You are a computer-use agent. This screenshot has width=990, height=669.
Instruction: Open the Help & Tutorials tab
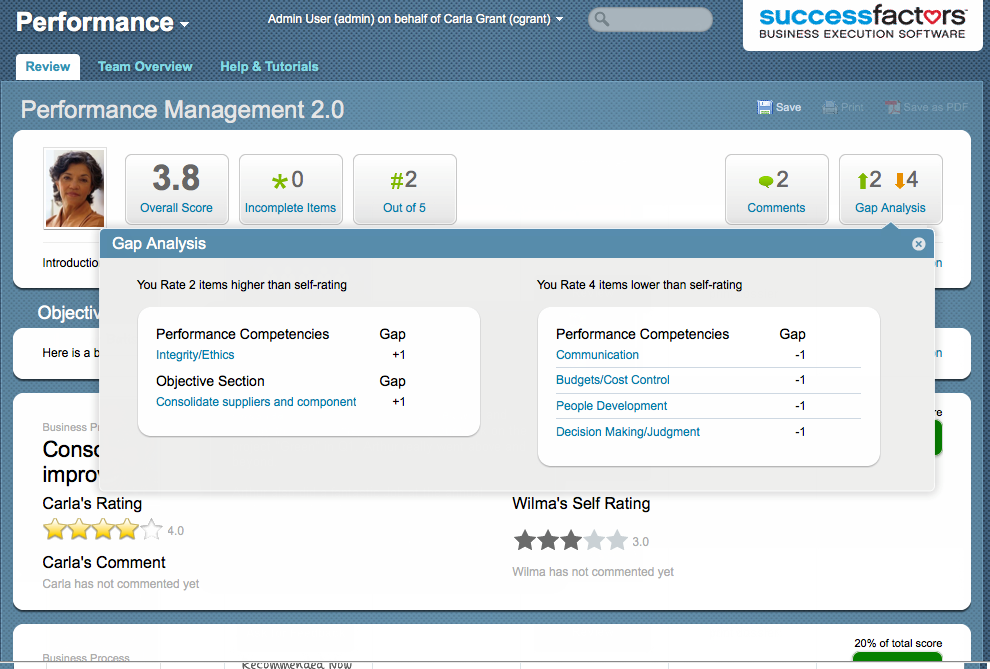[x=269, y=66]
